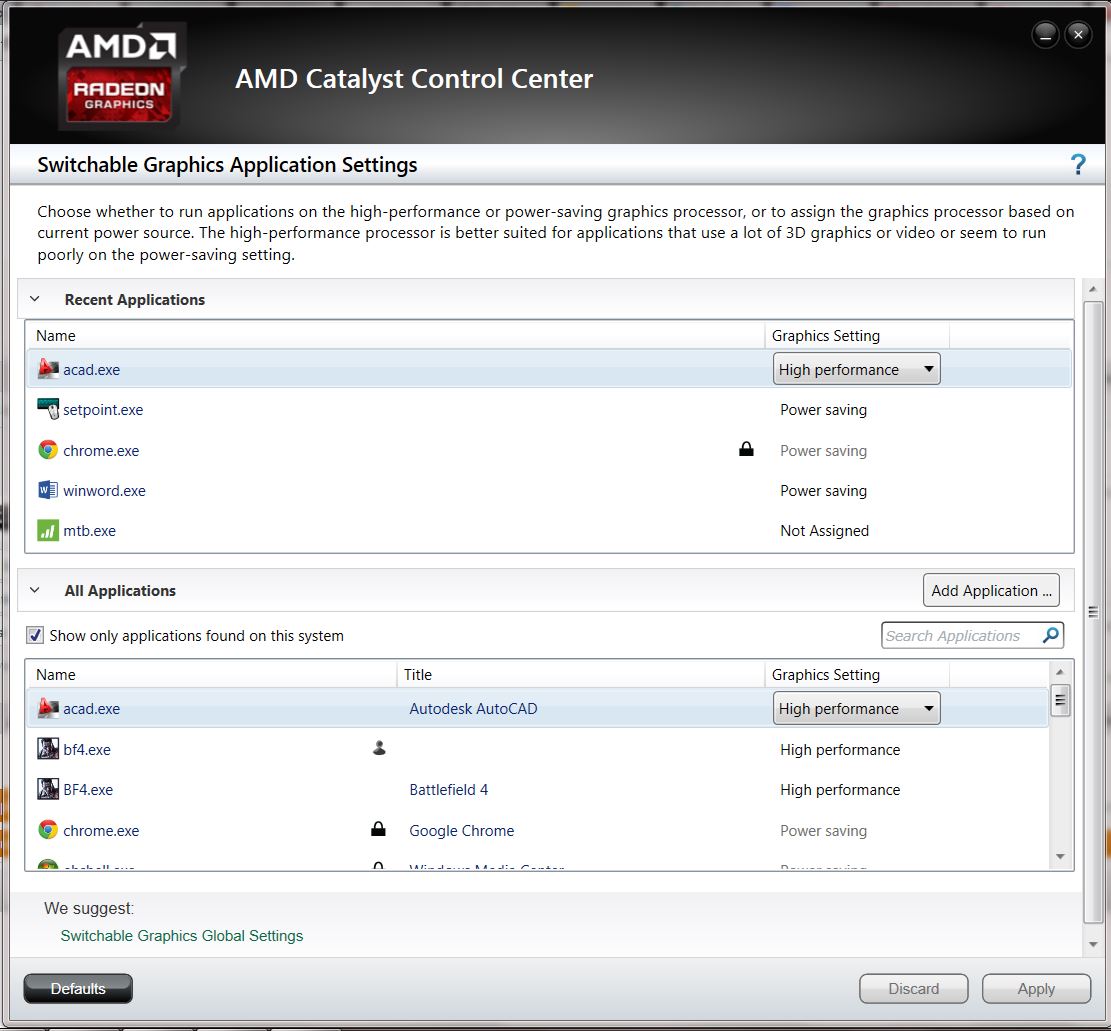Click Power saving setting for Google Chrome
1111x1031 pixels.
[x=823, y=830]
